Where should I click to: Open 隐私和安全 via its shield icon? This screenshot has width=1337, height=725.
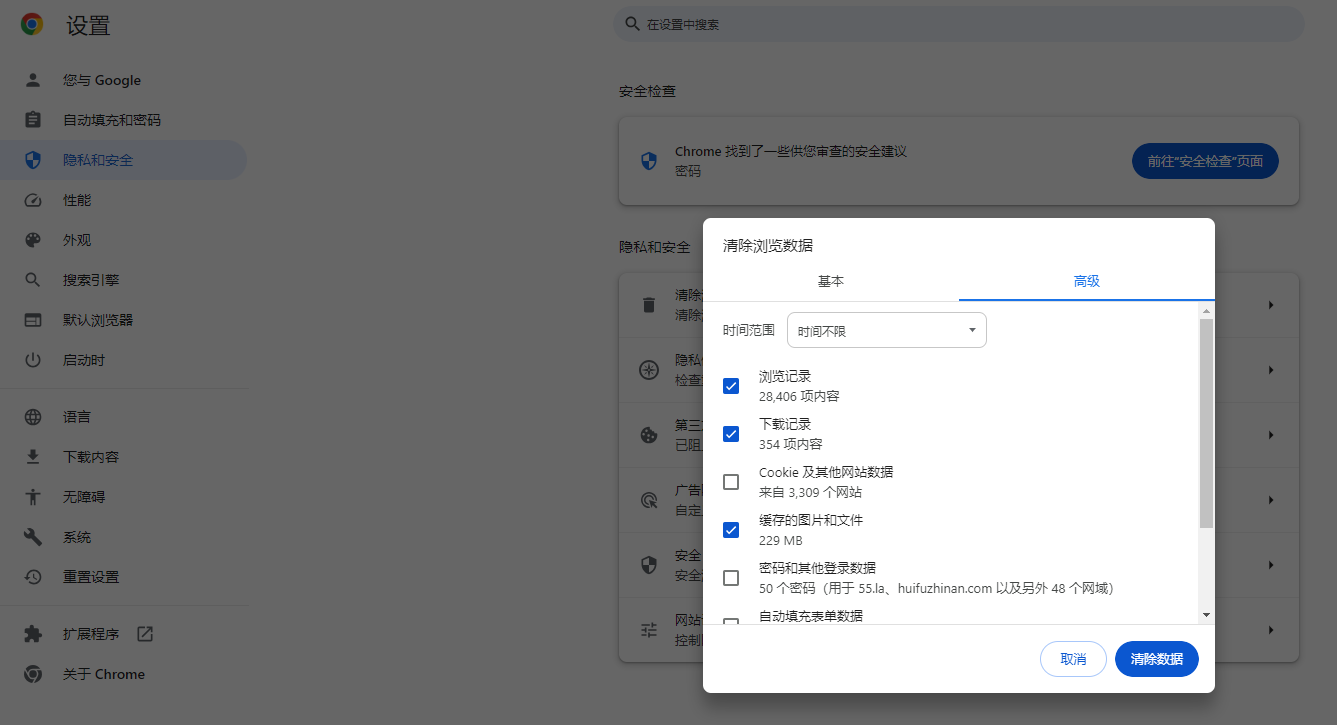click(33, 159)
